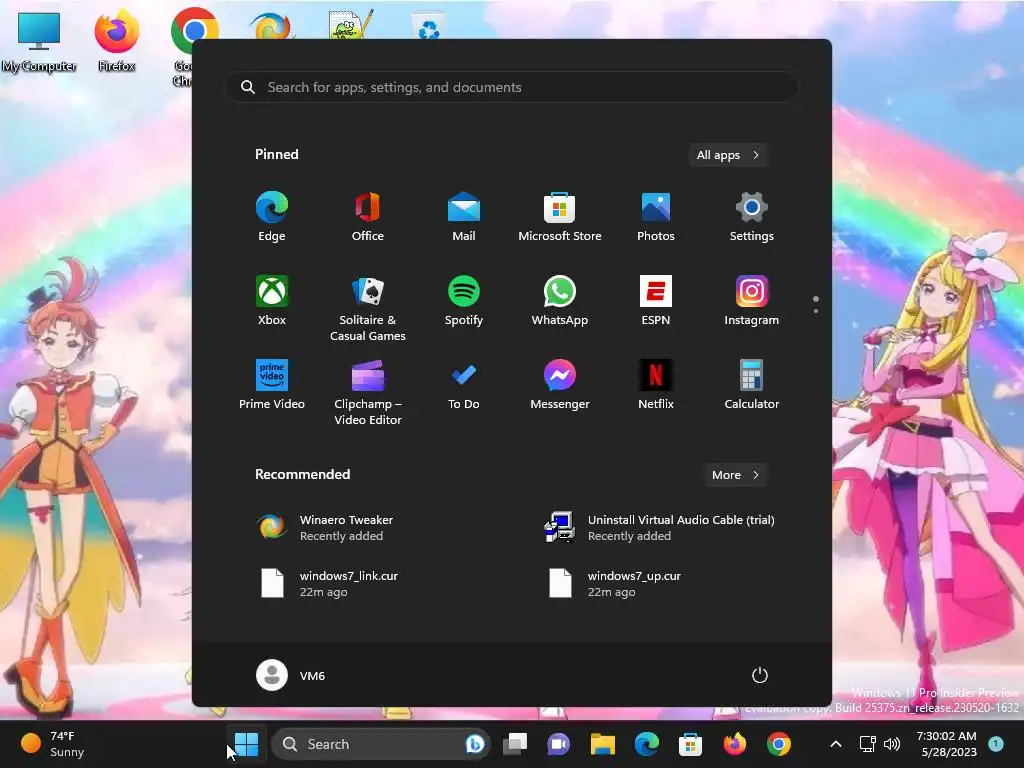Open Firefox from the taskbar
This screenshot has height=768, width=1024.
click(735, 744)
